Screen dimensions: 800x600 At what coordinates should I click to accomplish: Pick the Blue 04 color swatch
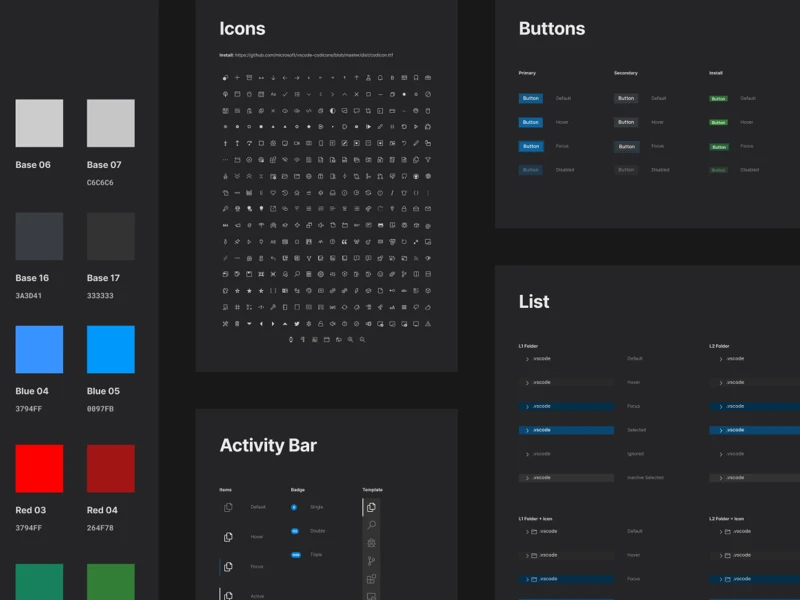click(39, 349)
